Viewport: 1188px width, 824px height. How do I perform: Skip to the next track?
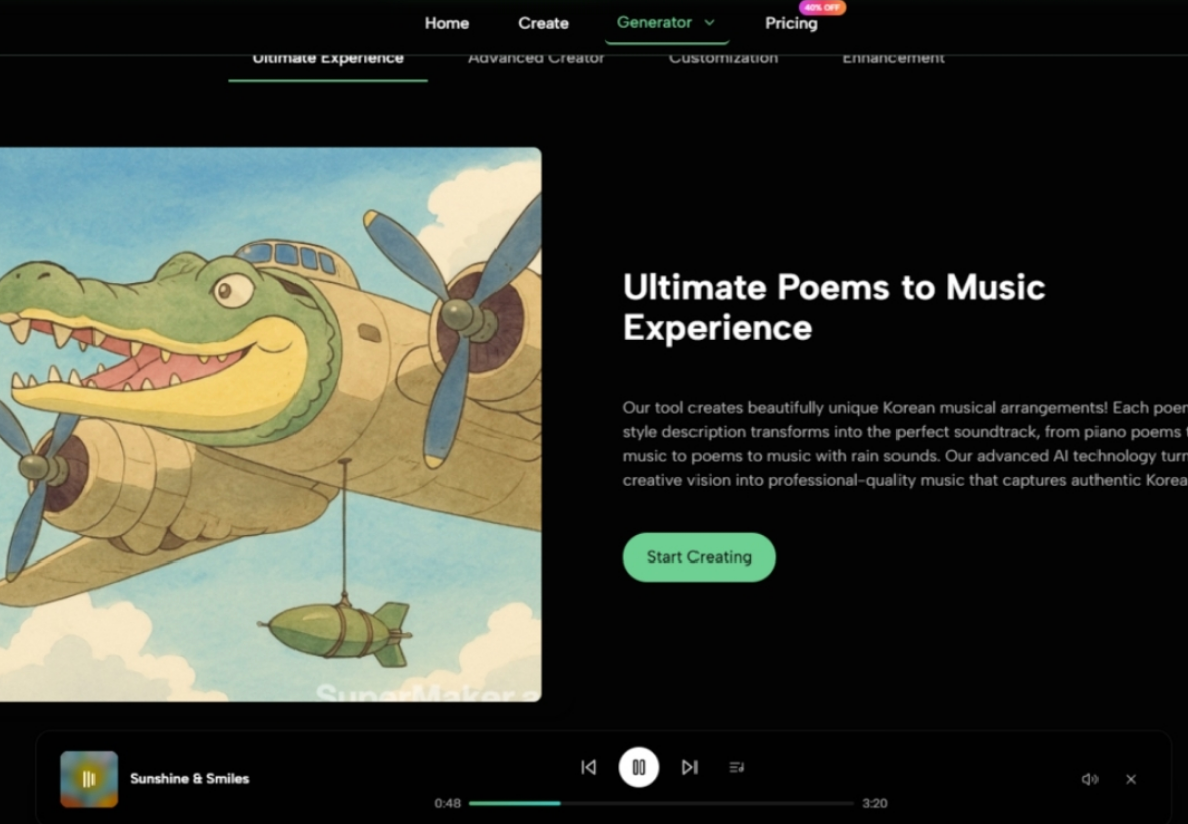689,767
